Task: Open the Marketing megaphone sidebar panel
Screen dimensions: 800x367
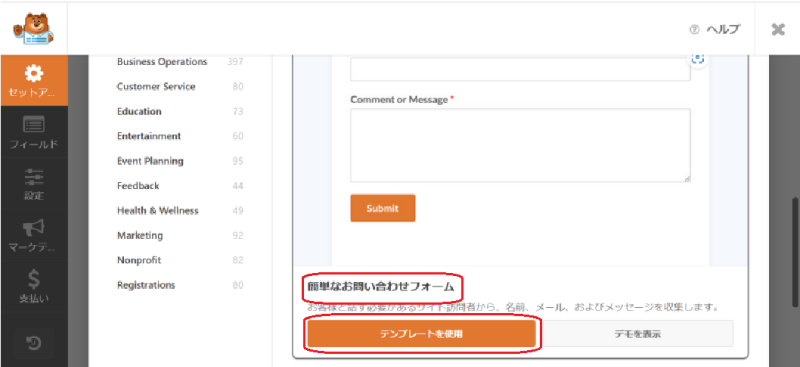Action: 34,235
